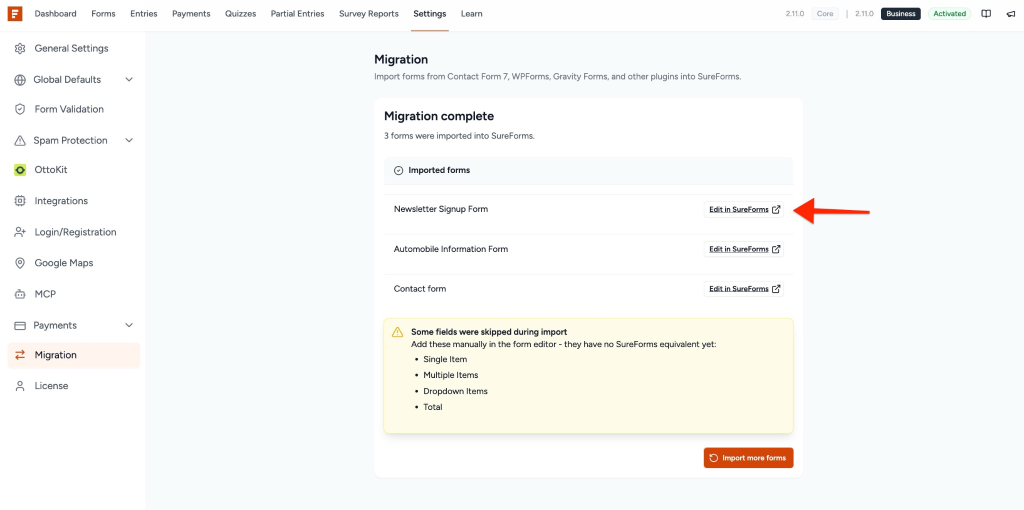
Task: Click the Import more forms button
Action: tap(748, 458)
